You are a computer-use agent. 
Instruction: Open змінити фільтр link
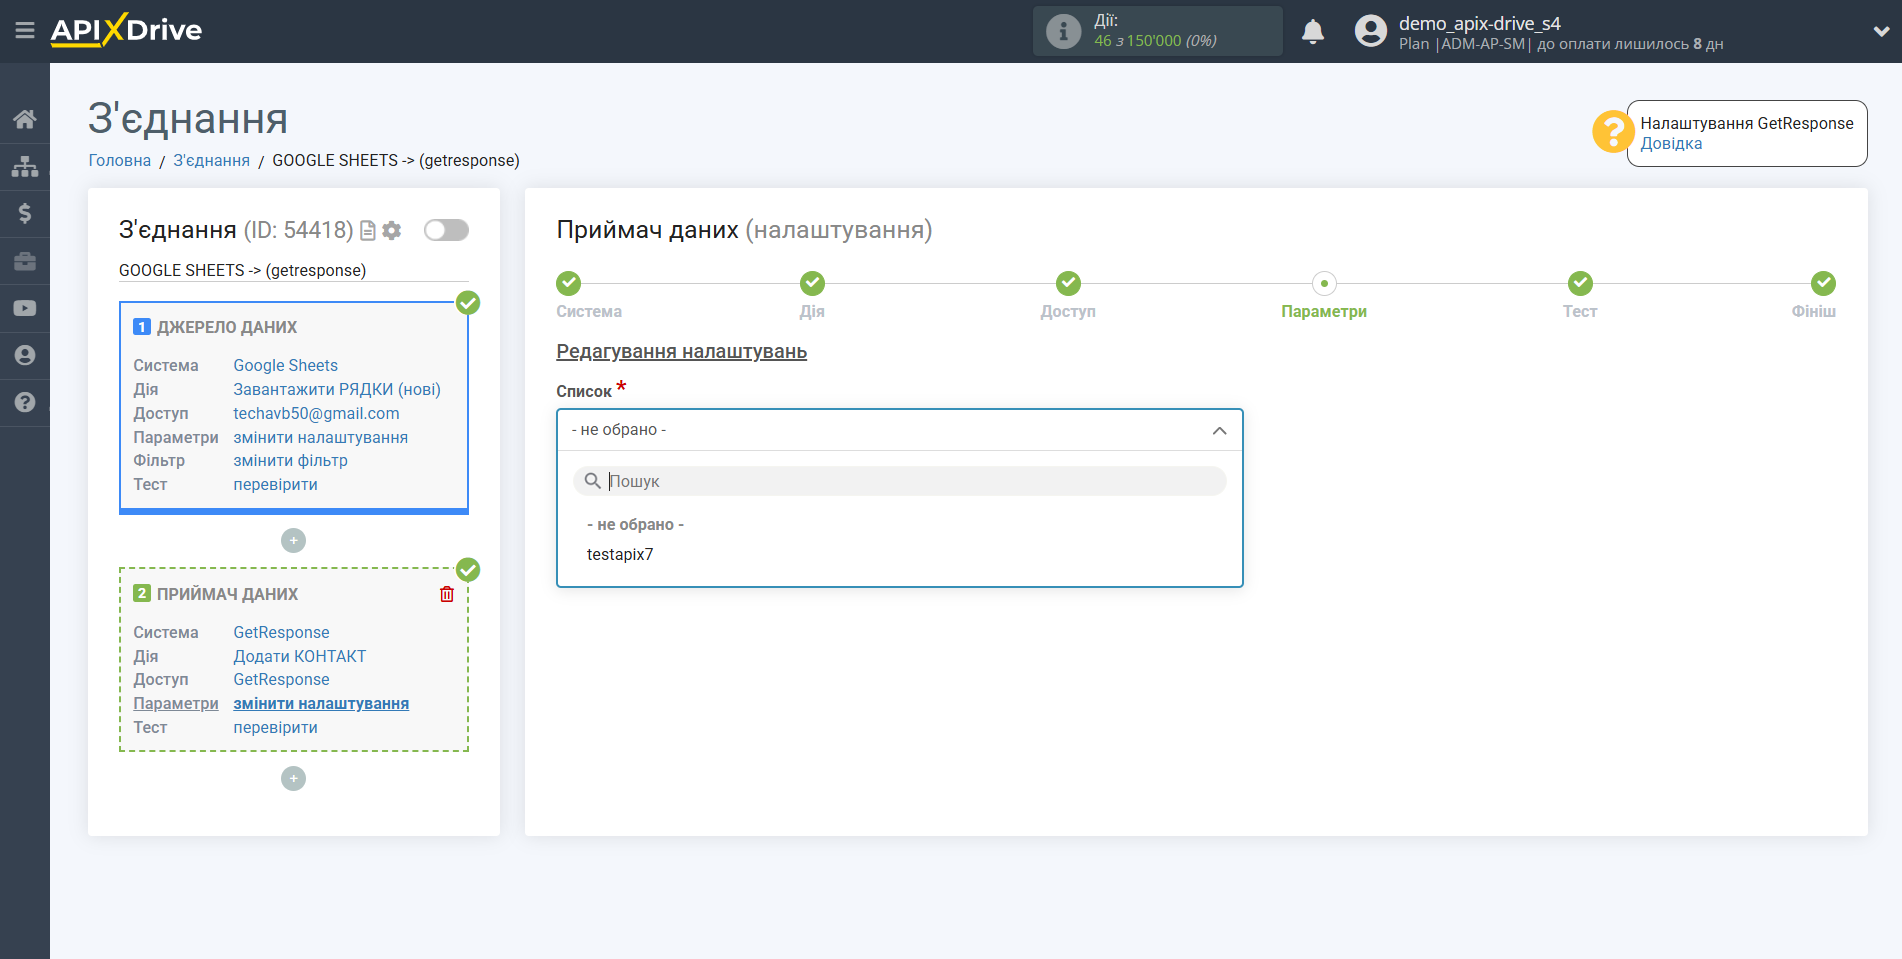[291, 461]
